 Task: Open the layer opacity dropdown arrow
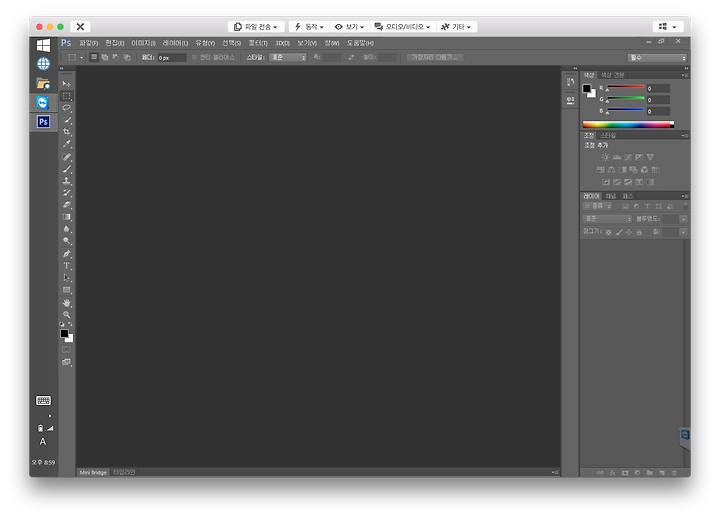point(683,219)
